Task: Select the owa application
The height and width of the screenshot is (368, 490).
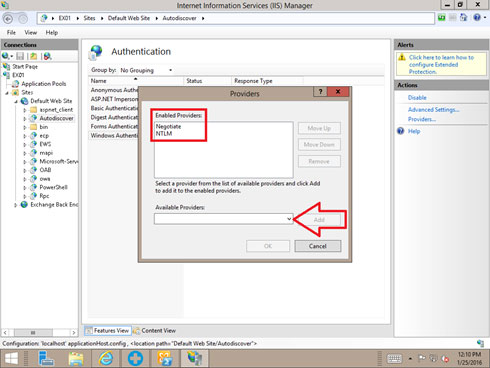Action: tap(45, 179)
